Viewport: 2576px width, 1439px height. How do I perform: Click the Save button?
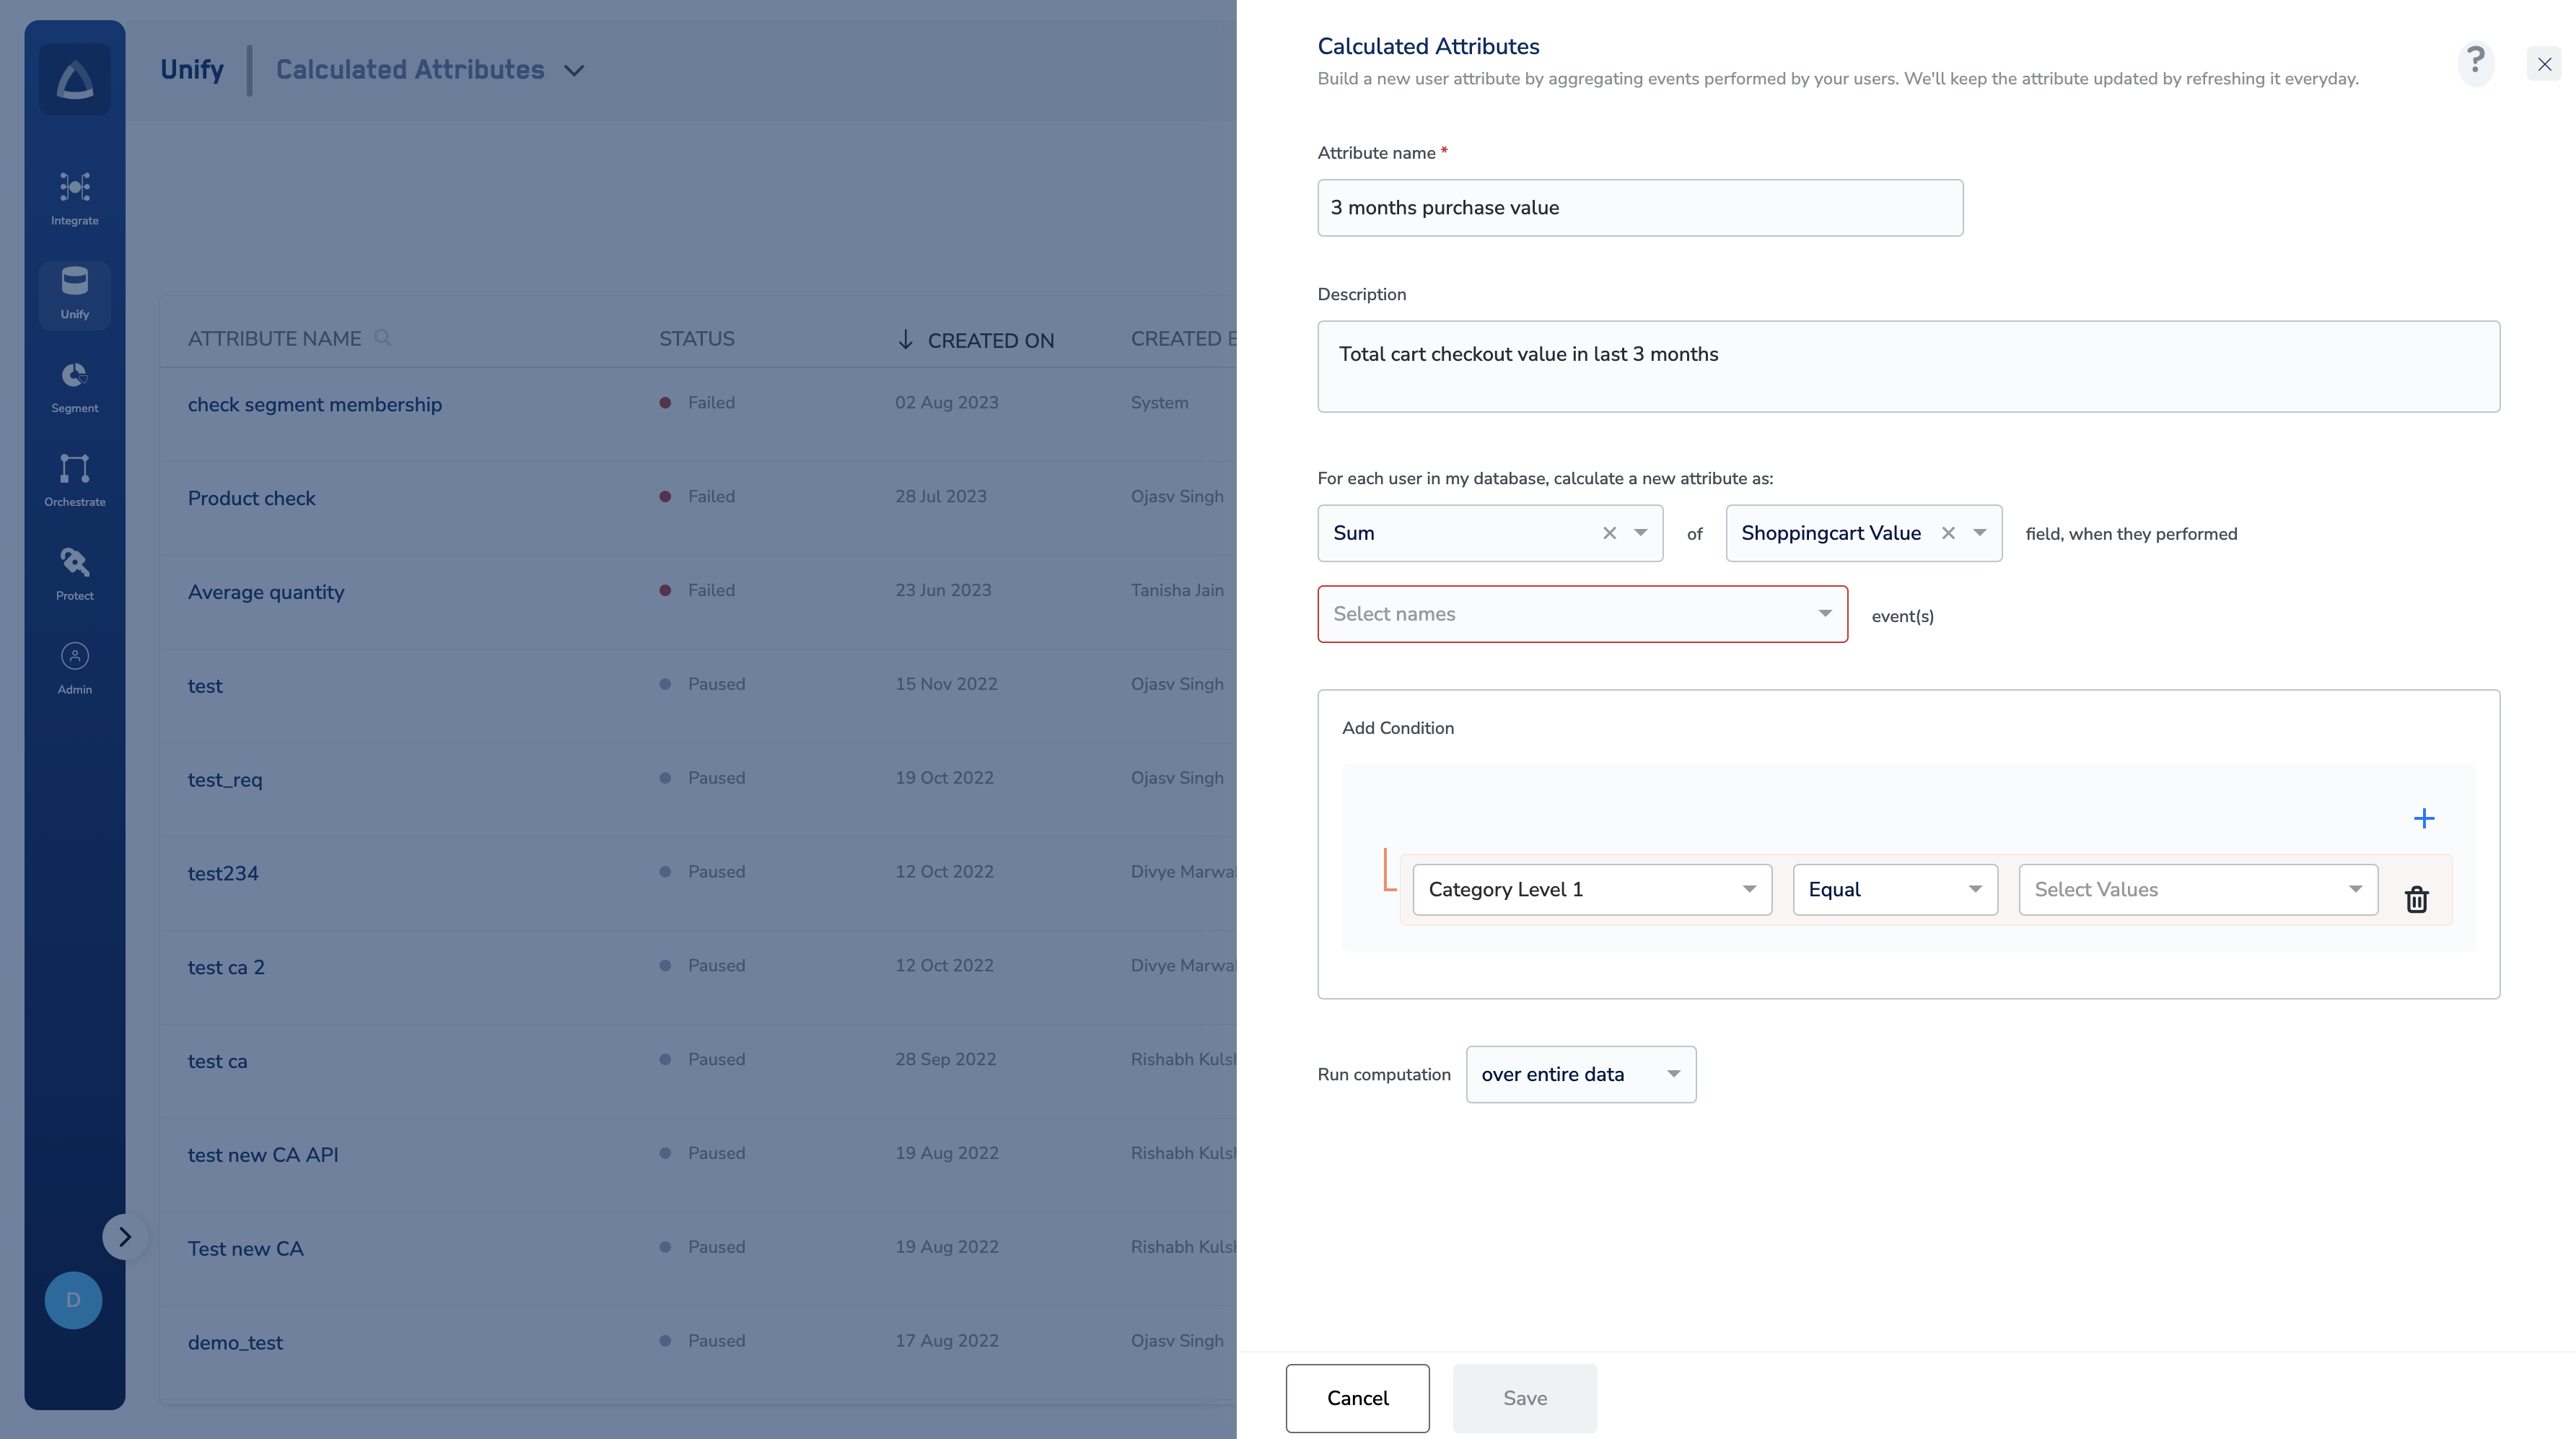click(1524, 1398)
